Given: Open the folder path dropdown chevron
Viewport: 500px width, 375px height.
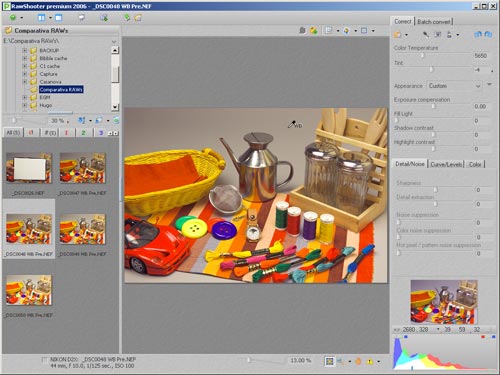Looking at the screenshot, I should [x=114, y=41].
